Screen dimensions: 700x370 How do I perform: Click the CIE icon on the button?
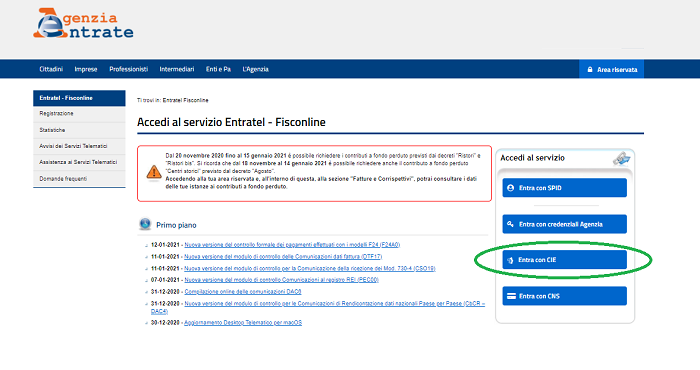[510, 260]
